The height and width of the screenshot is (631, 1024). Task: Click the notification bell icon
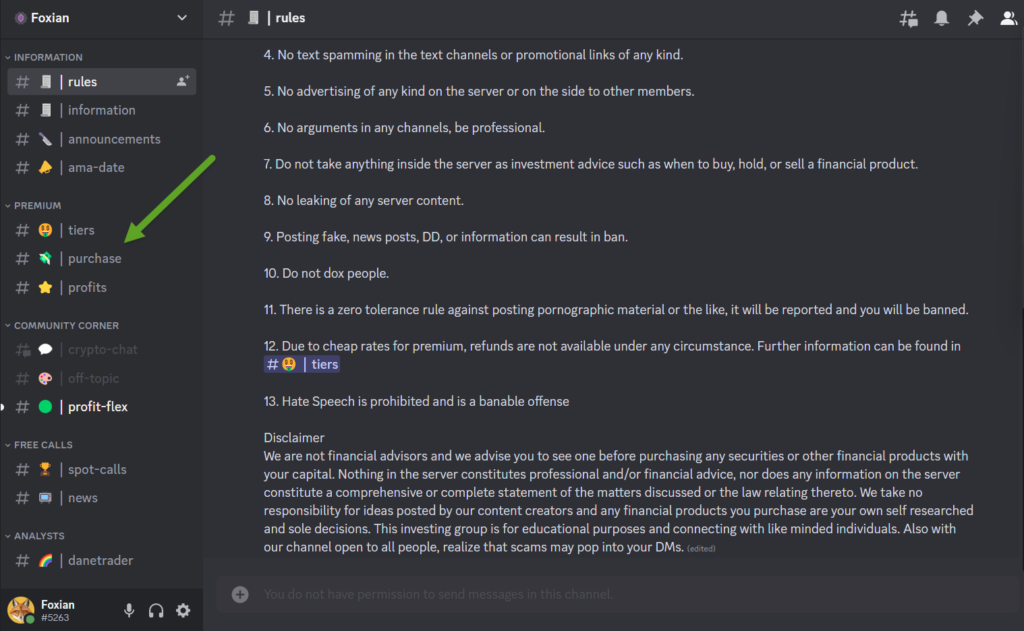click(x=941, y=18)
